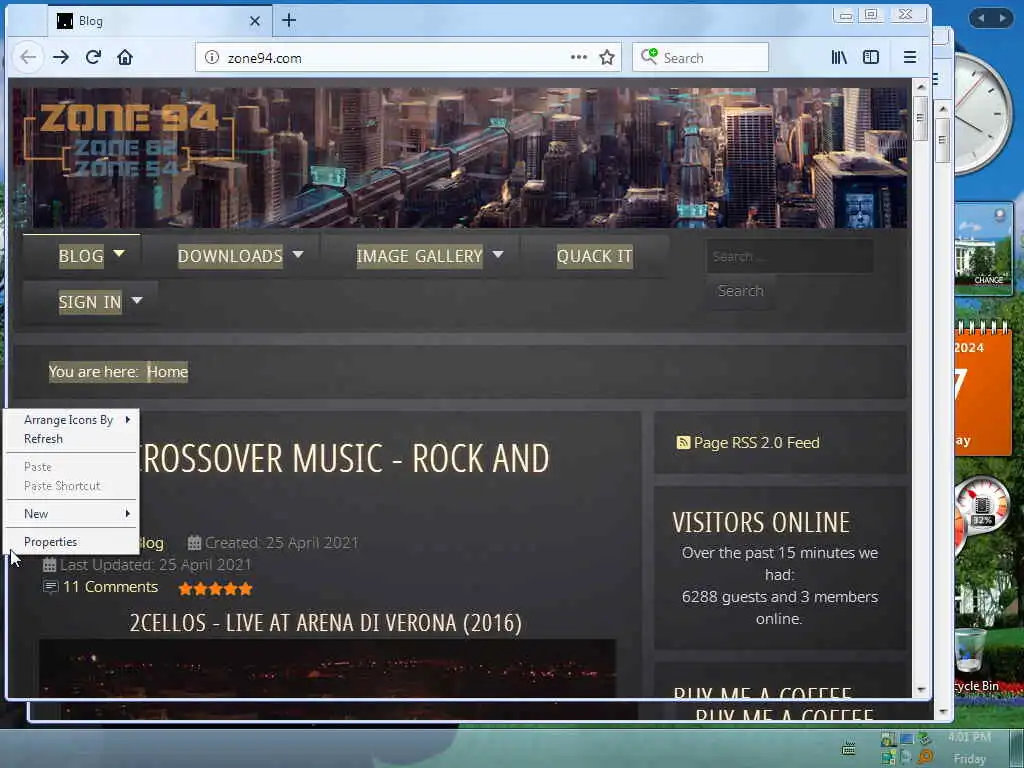This screenshot has width=1024, height=768.
Task: Click the page scrollbar down arrow
Action: pos(921,690)
